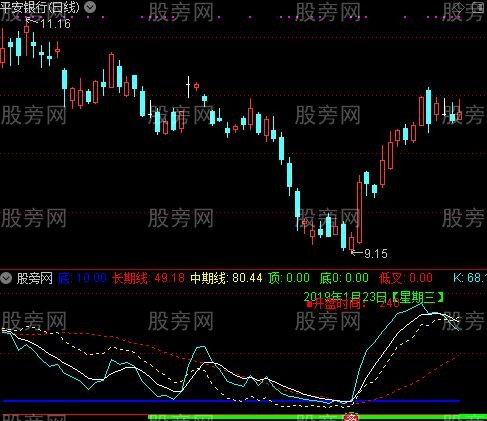The image size is (487, 421).
Task: Click the 顶: 0.00 indicator value
Action: tap(289, 278)
